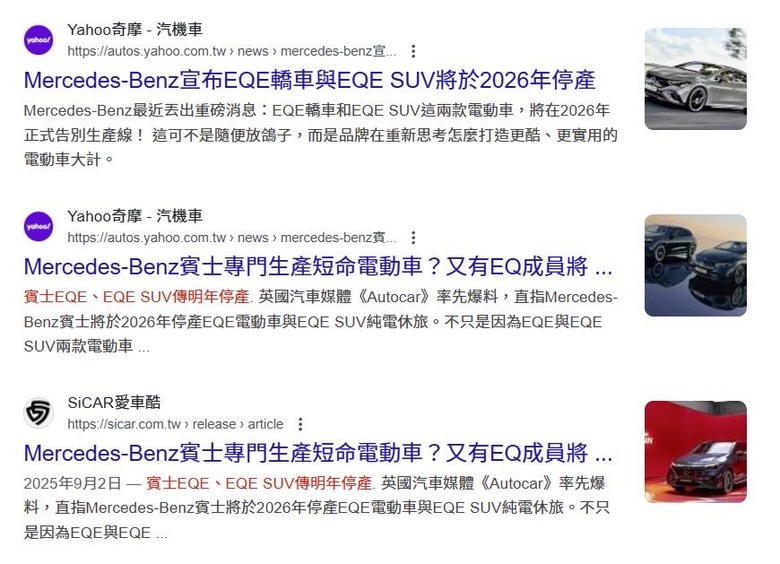This screenshot has height=564, width=780.
Task: Click the SiCAR site logo icon
Action: point(38,413)
